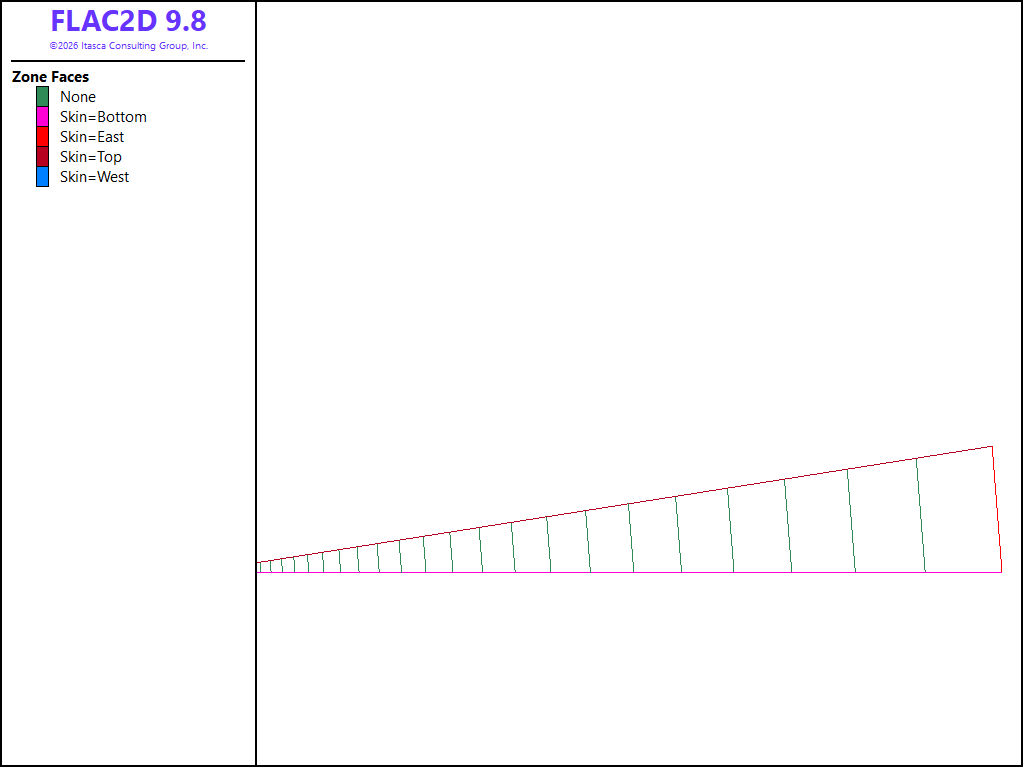This screenshot has width=1024, height=768.
Task: Select the Skin=Top legend label
Action: 91,157
